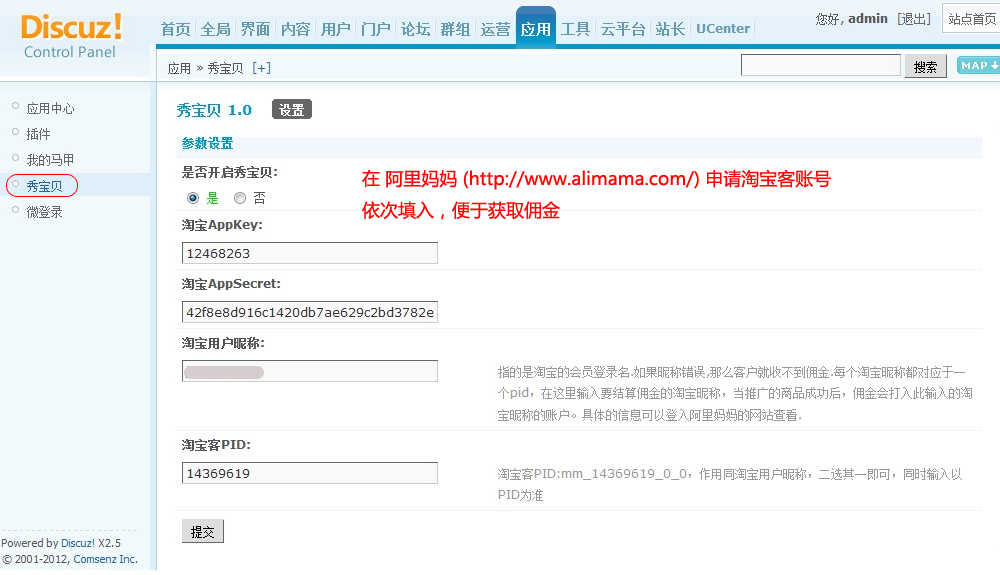
Task: Open the 群组 menu tab
Action: [455, 29]
